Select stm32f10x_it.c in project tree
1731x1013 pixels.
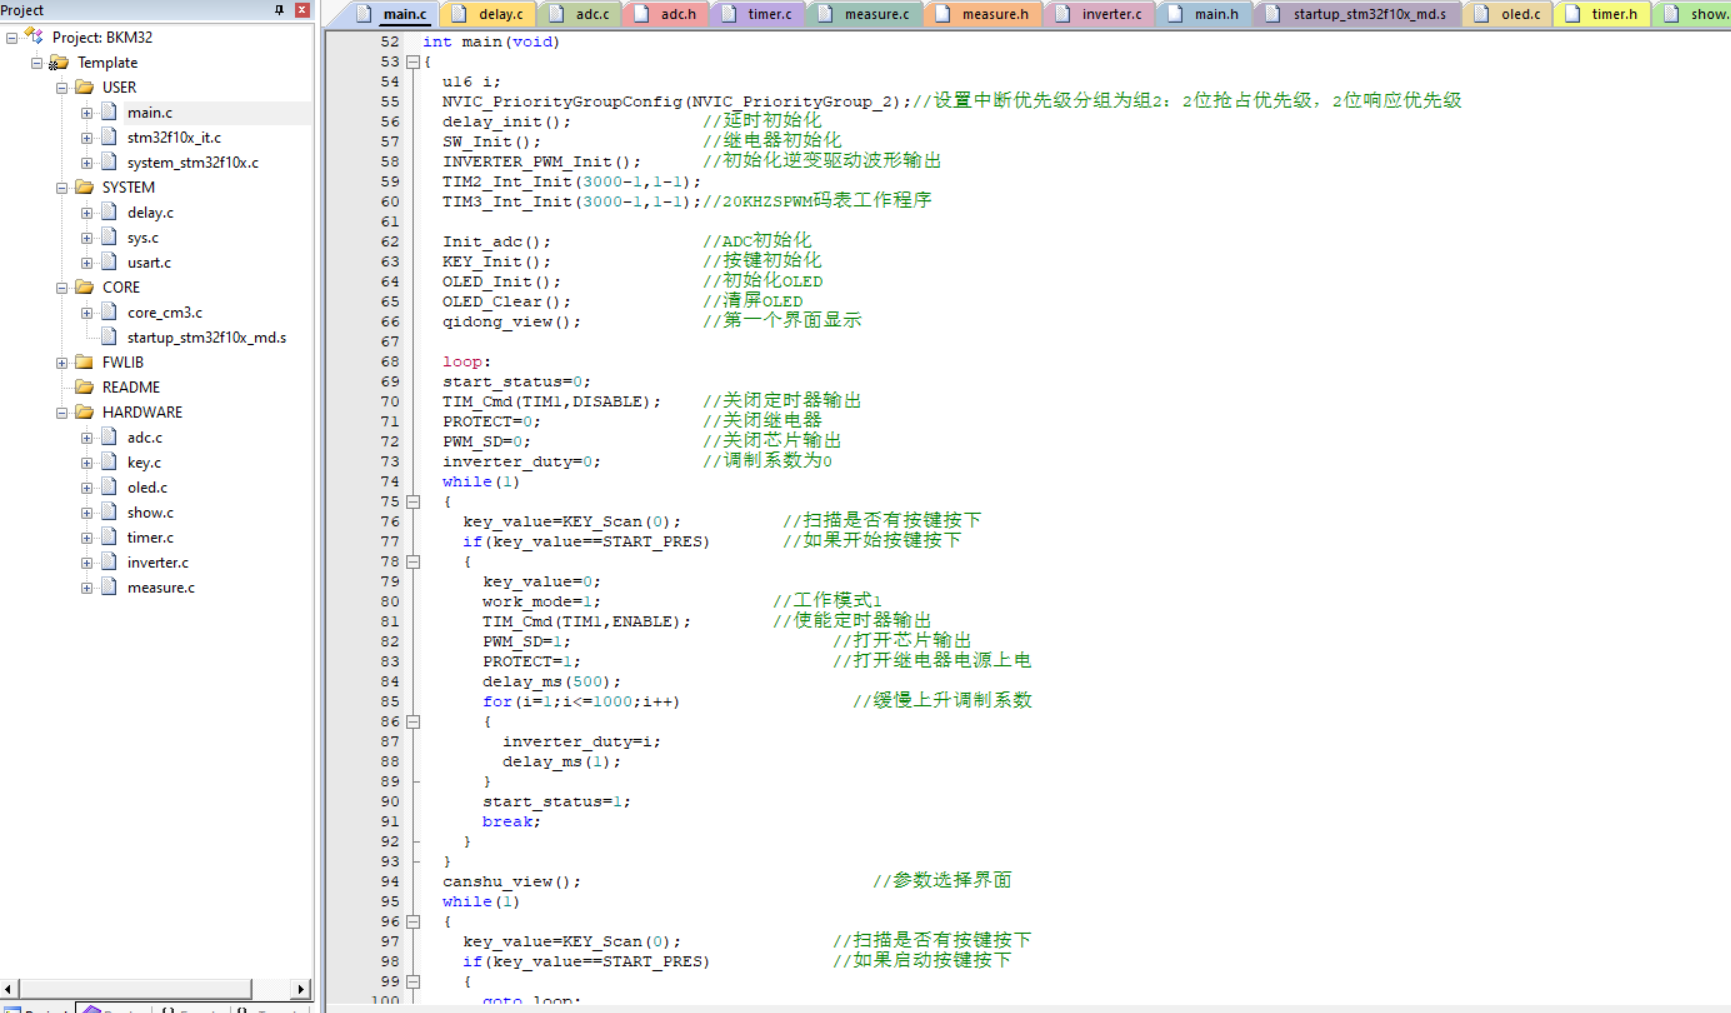174,137
